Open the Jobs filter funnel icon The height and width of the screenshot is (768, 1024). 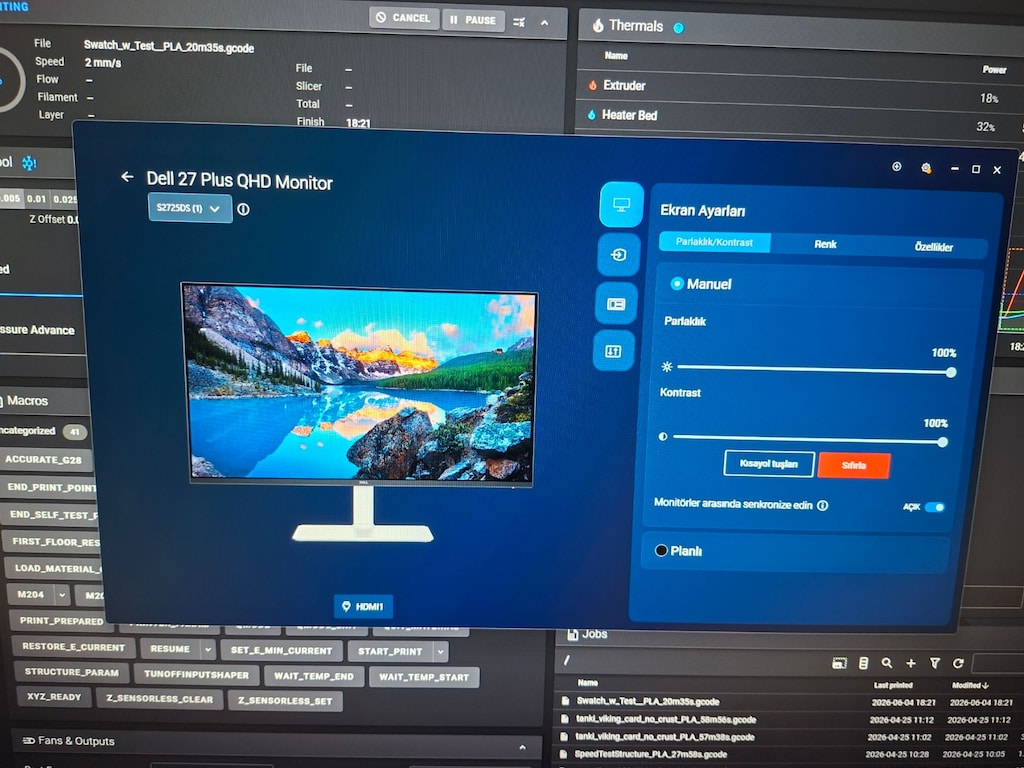pyautogui.click(x=935, y=663)
